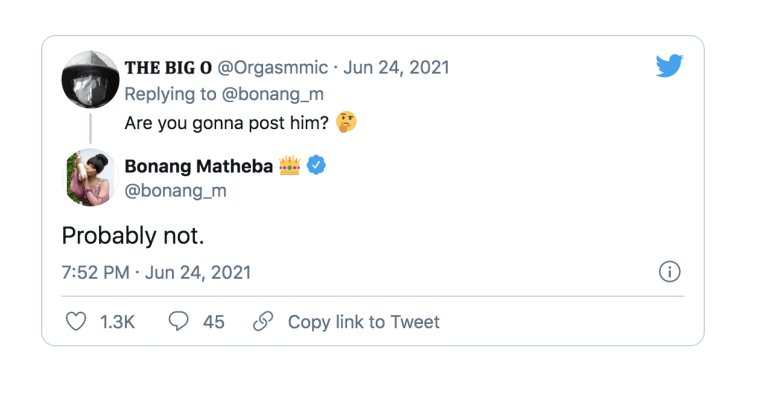Click the Bonang Matheba display name
This screenshot has height=397, width=770.
click(x=199, y=166)
